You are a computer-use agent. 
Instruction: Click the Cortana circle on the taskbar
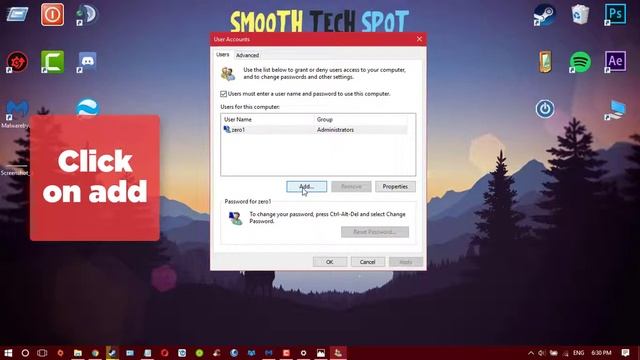point(25,353)
